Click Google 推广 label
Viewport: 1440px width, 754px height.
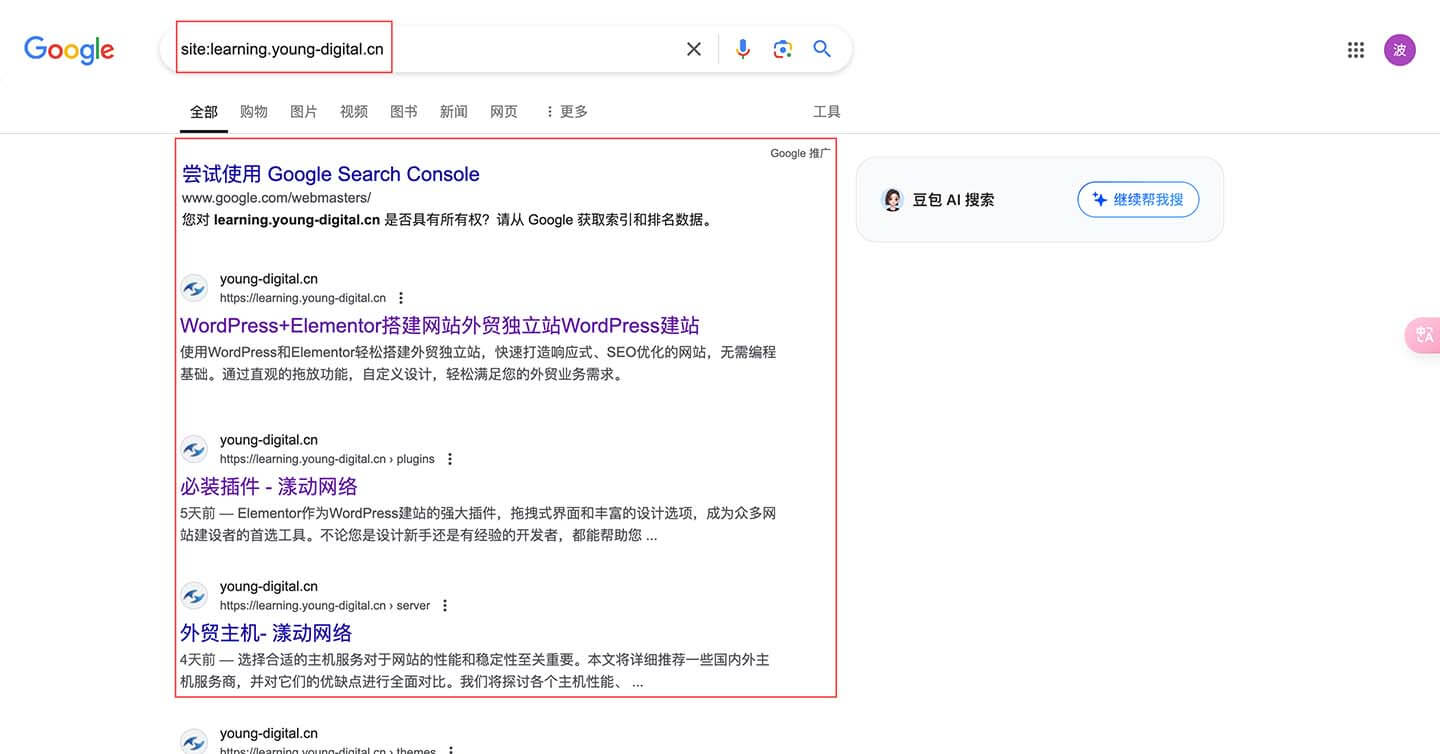pyautogui.click(x=800, y=153)
